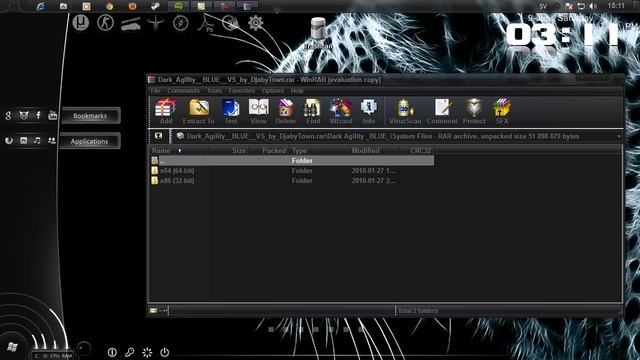The height and width of the screenshot is (360, 640).
Task: Open the settings gear in top dock
Action: coord(256,23)
